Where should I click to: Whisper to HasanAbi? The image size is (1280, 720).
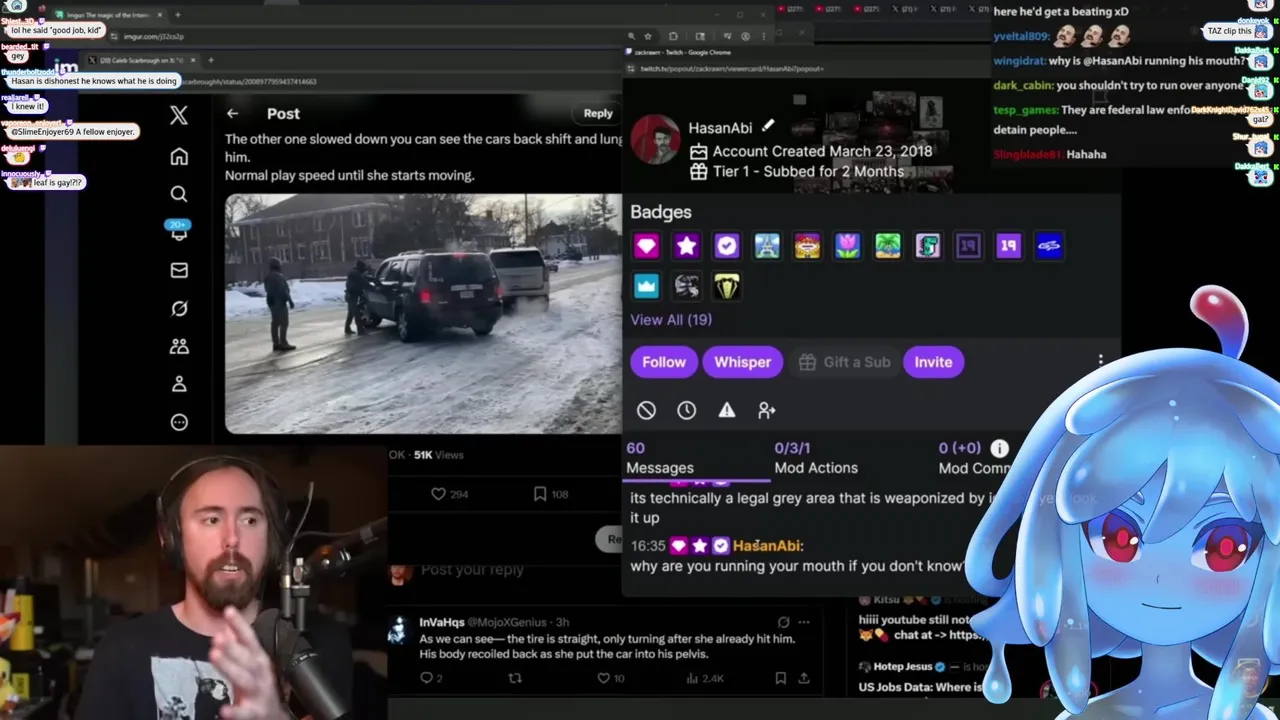(x=742, y=362)
